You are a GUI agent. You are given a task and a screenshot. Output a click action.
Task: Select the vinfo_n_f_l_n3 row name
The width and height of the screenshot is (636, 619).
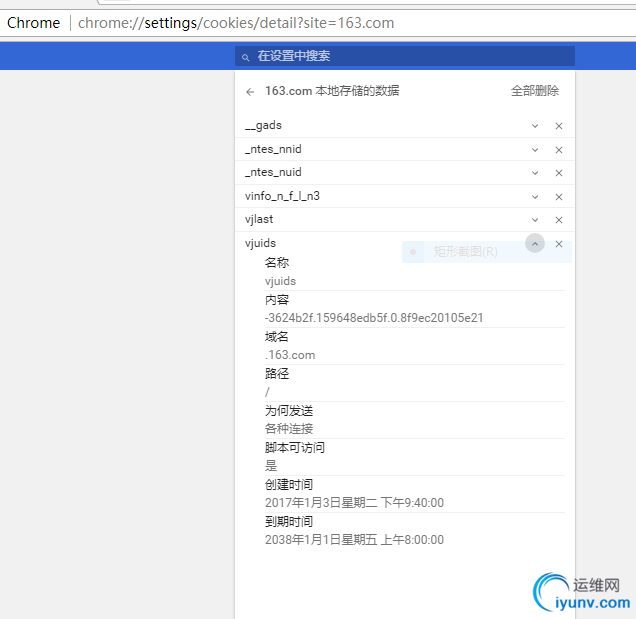(282, 196)
